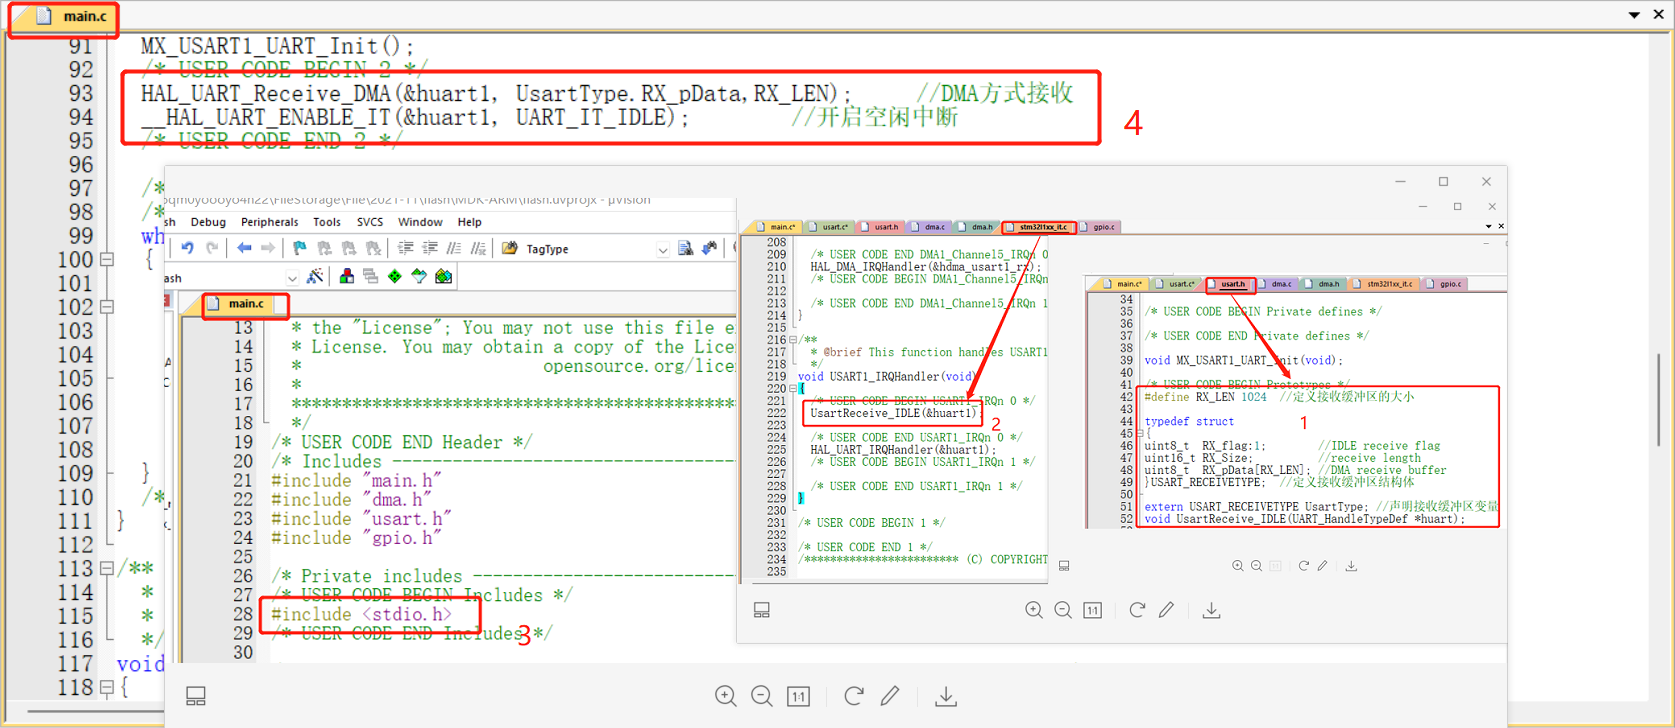Collapse fold at line 220 brace
The height and width of the screenshot is (728, 1675).
[x=793, y=388]
